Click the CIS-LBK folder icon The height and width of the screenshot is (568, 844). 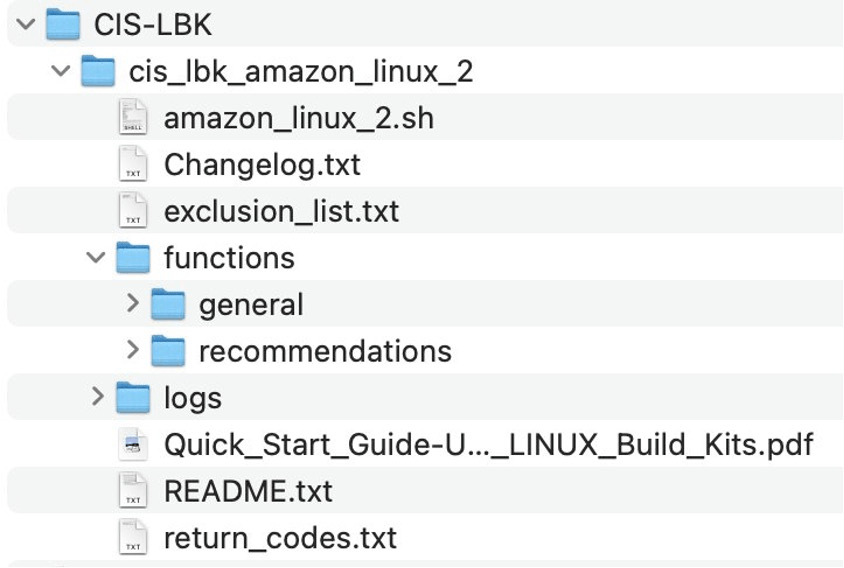[63, 24]
